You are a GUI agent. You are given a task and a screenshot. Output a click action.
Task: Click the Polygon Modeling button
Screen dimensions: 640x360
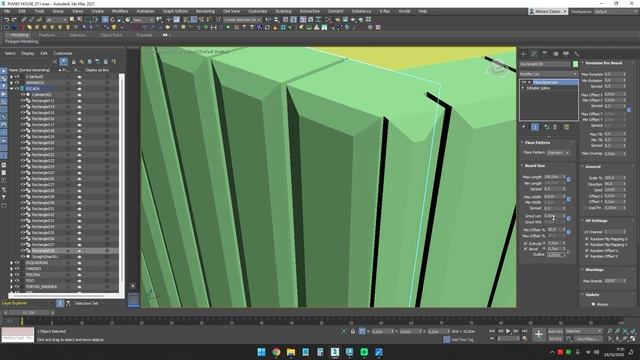coord(22,42)
